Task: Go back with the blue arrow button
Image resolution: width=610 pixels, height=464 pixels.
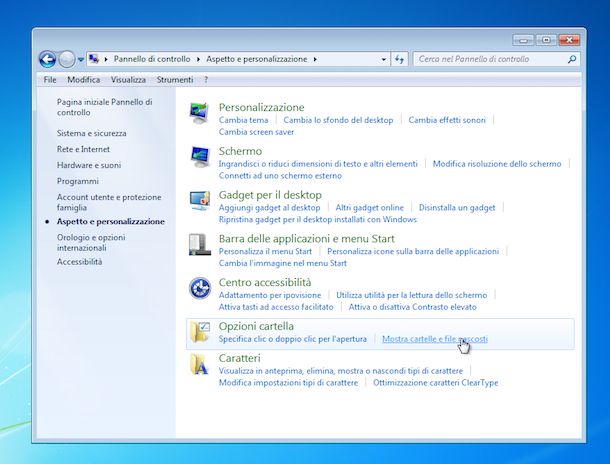Action: (48, 59)
